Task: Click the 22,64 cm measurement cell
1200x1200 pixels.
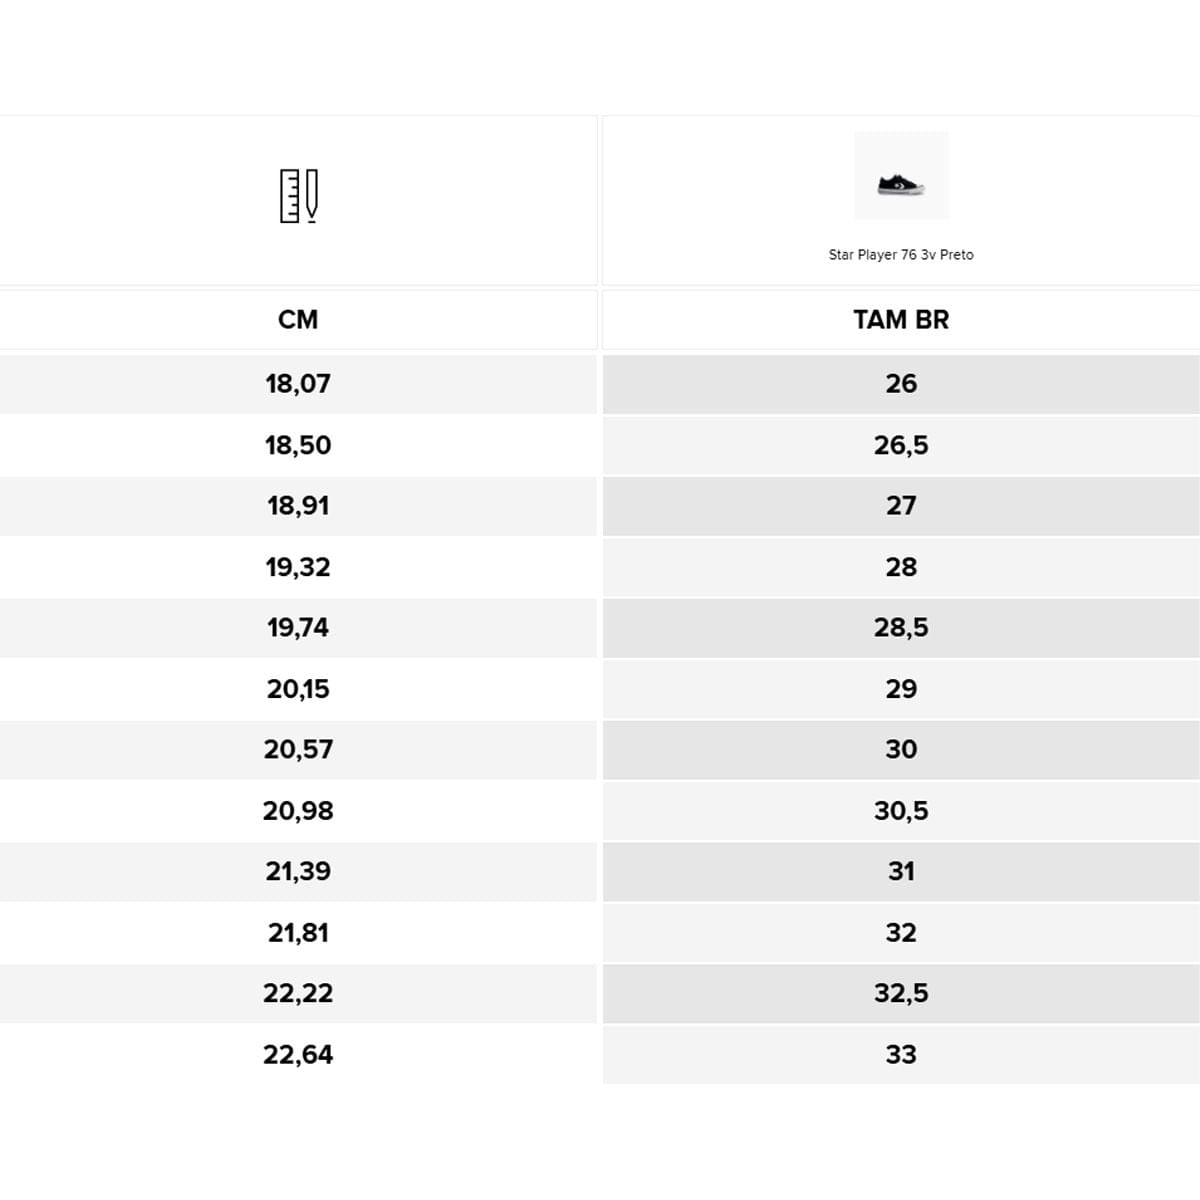Action: [298, 1055]
